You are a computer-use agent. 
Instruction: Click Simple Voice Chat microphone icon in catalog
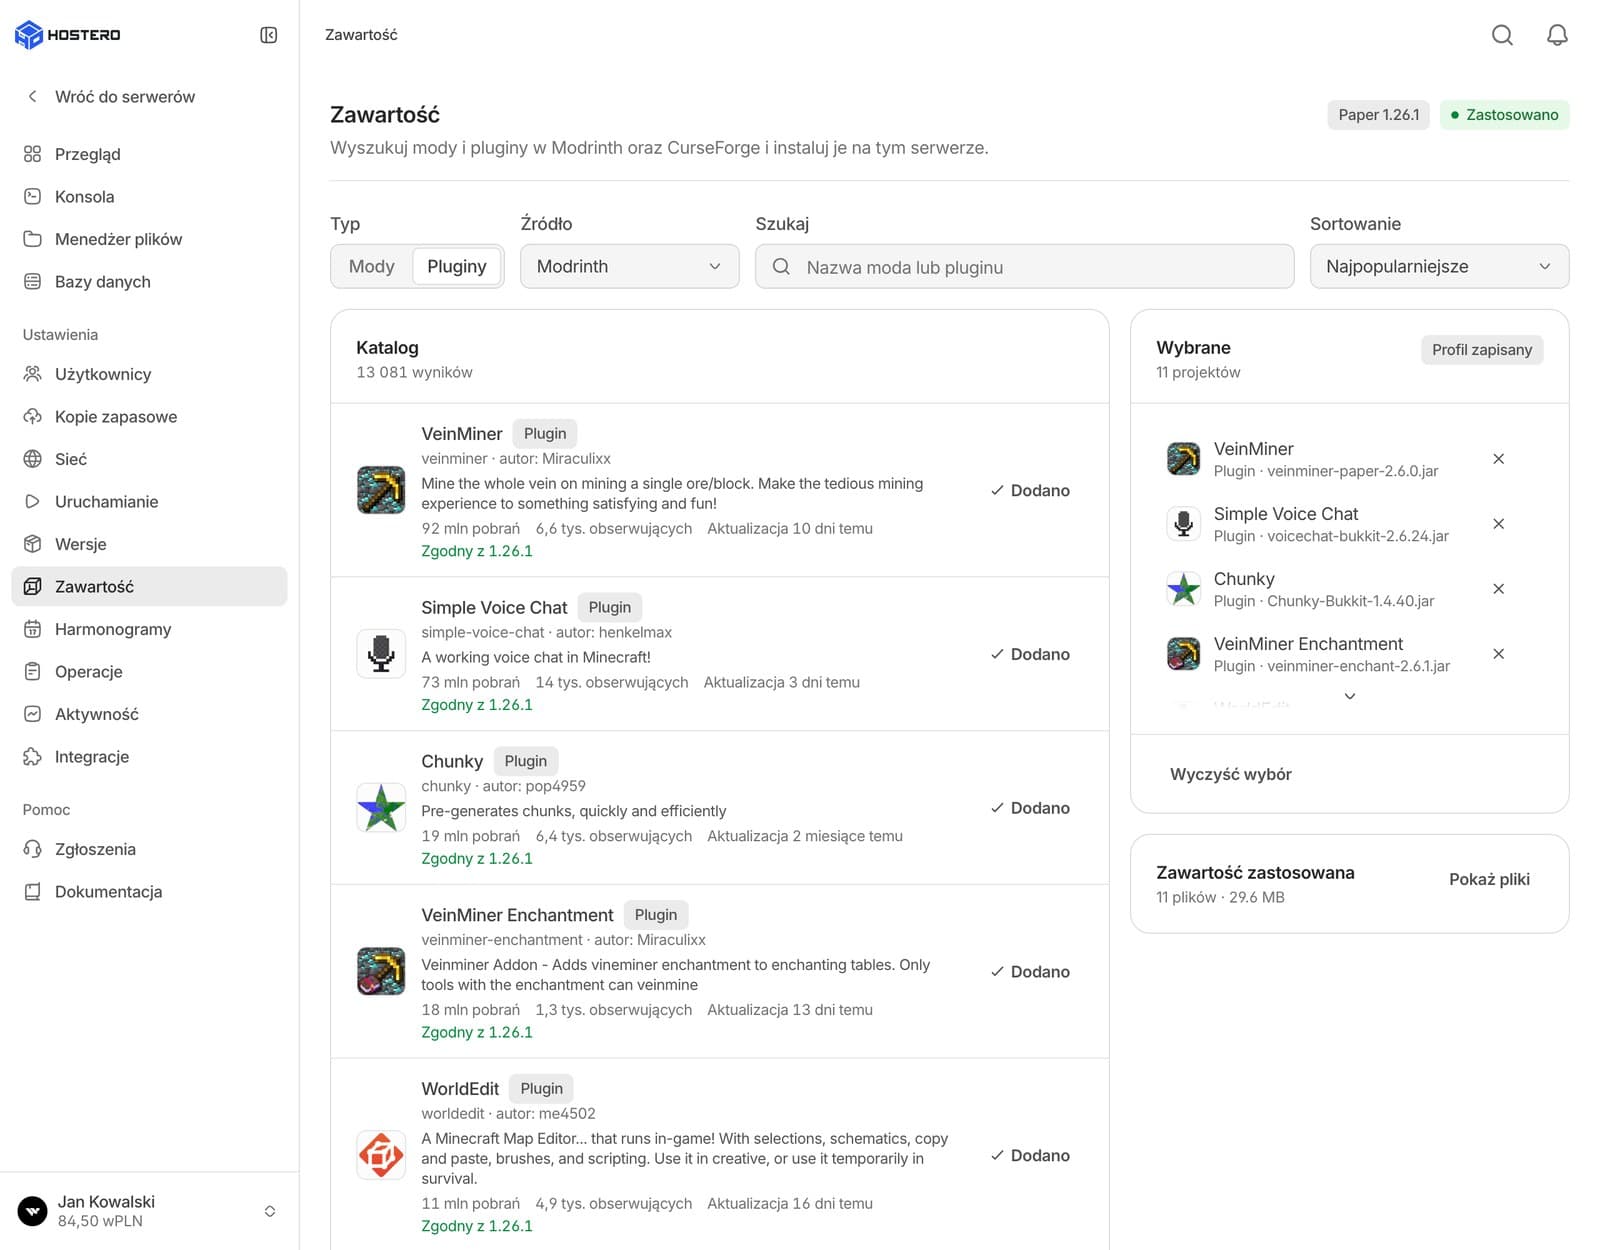tap(381, 654)
